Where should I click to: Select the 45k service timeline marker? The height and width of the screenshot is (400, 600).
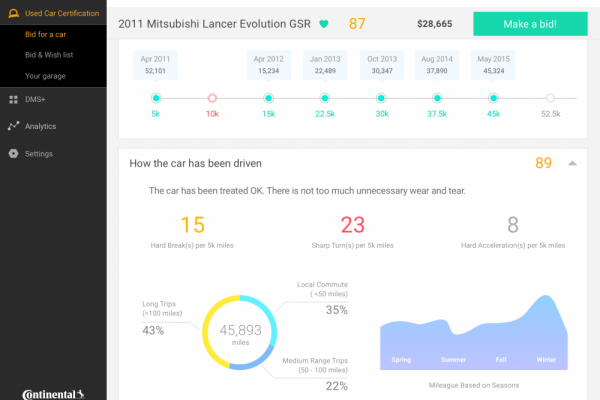coord(494,98)
